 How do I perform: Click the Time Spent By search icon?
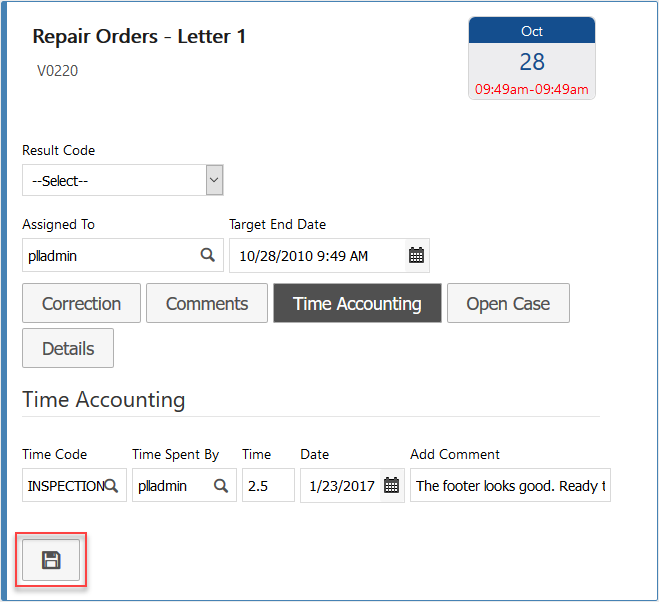coord(222,486)
